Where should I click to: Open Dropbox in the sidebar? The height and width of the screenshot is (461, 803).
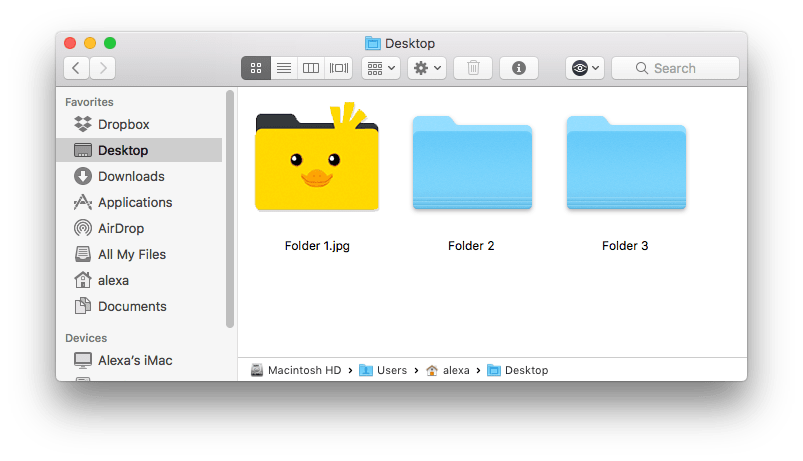tap(139, 124)
